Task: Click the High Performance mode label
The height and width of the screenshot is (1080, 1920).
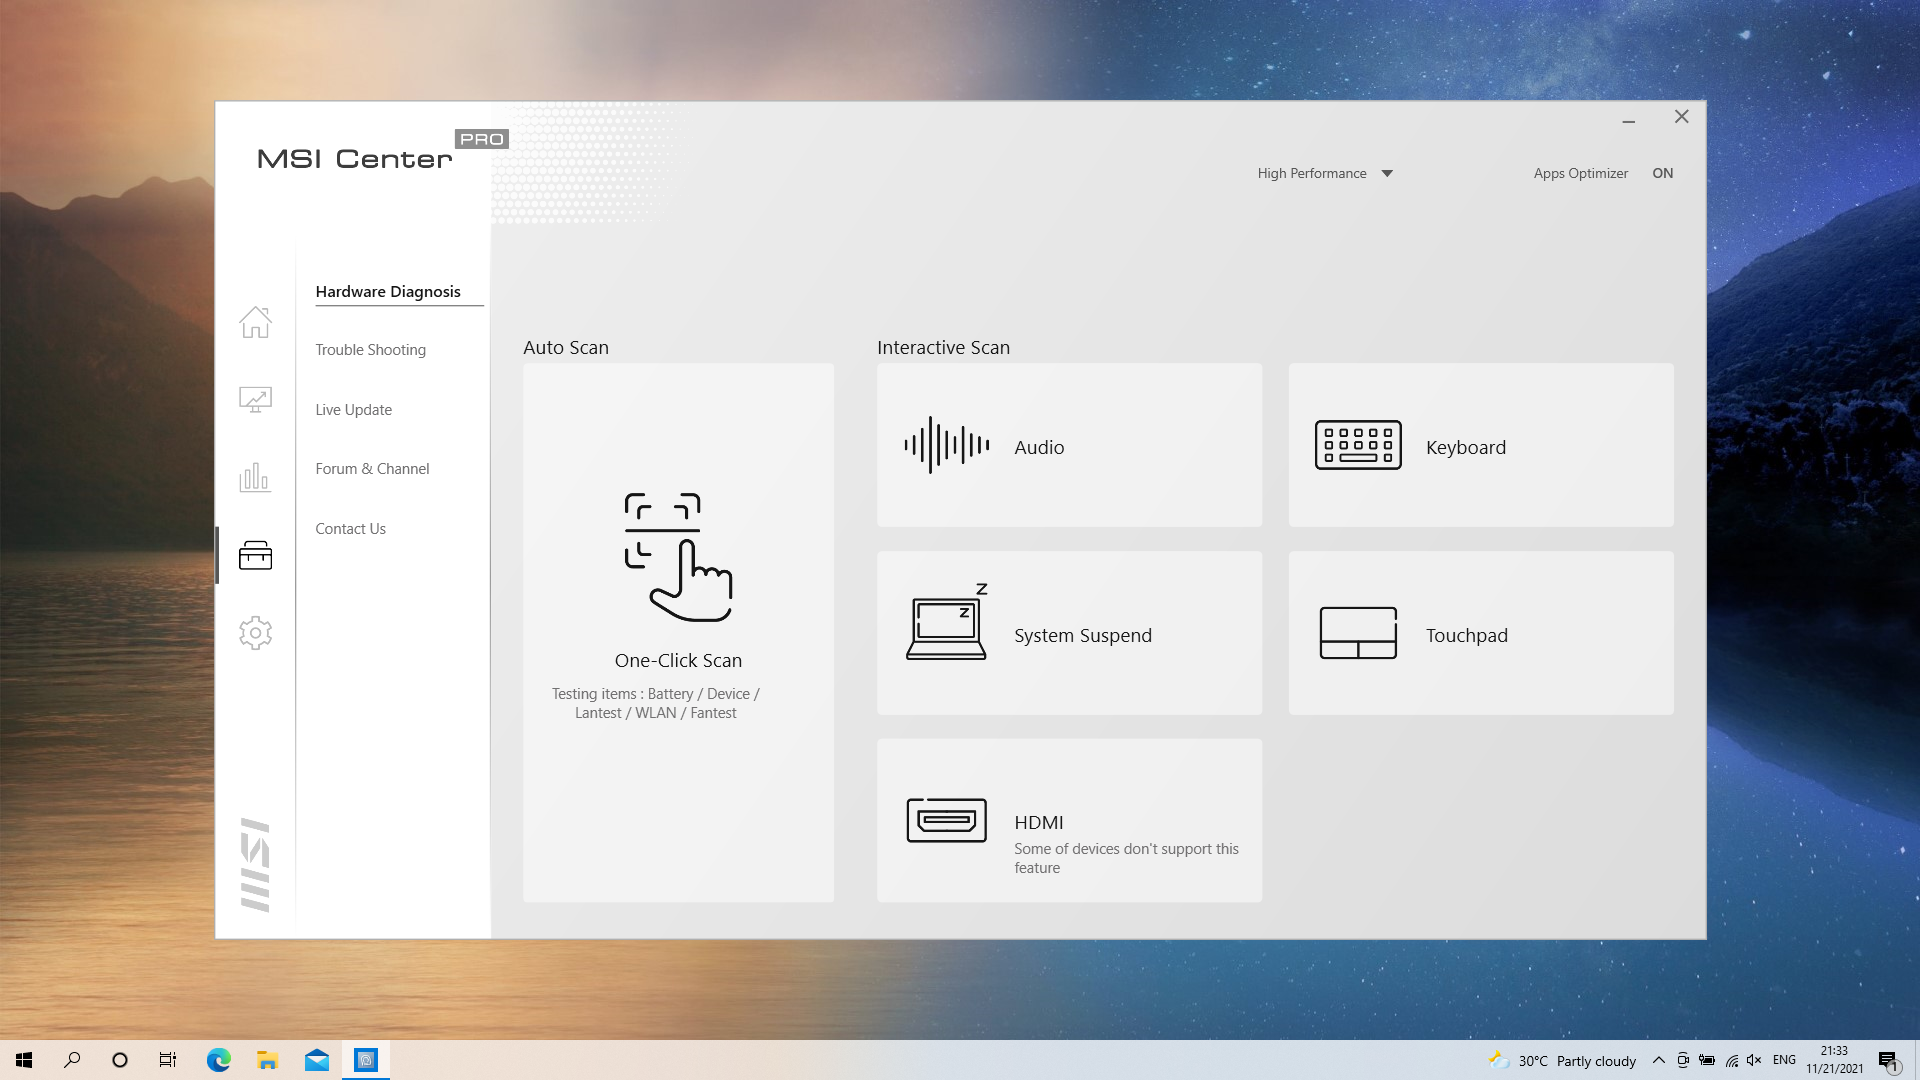Action: [x=1312, y=173]
